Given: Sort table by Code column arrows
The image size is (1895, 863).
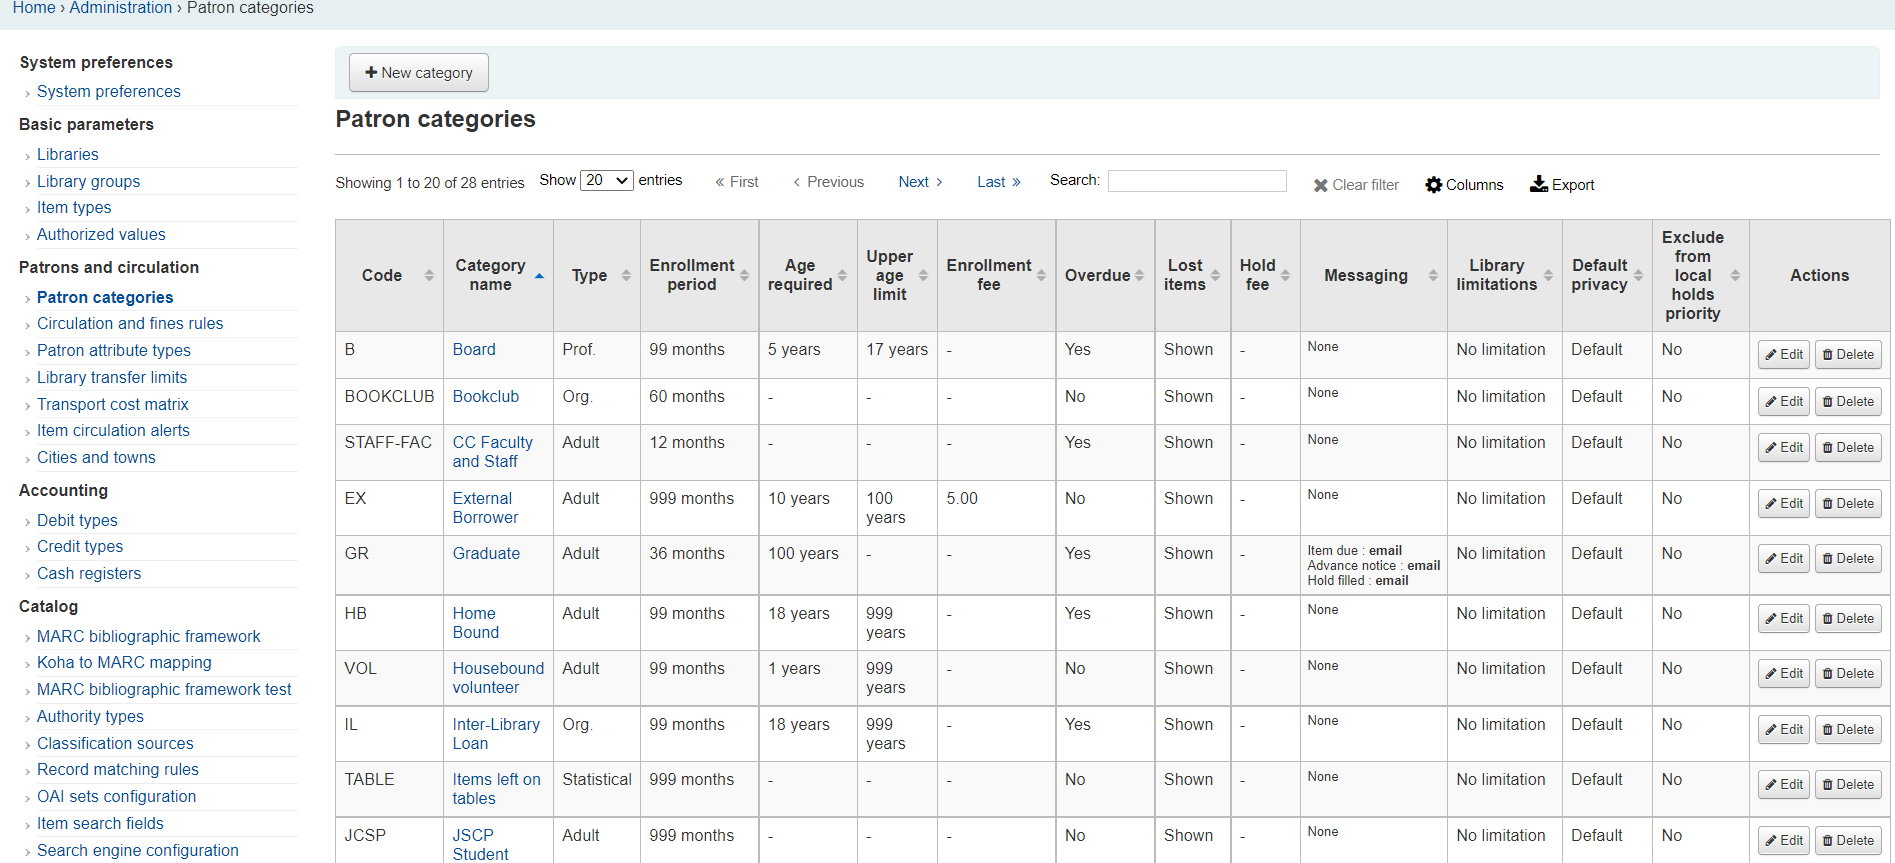Looking at the screenshot, I should 429,275.
